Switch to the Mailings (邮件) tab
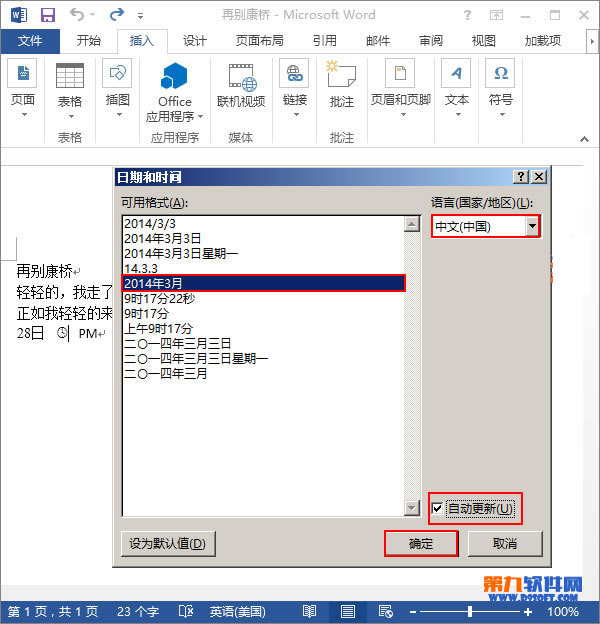This screenshot has height=624, width=600. click(x=378, y=41)
